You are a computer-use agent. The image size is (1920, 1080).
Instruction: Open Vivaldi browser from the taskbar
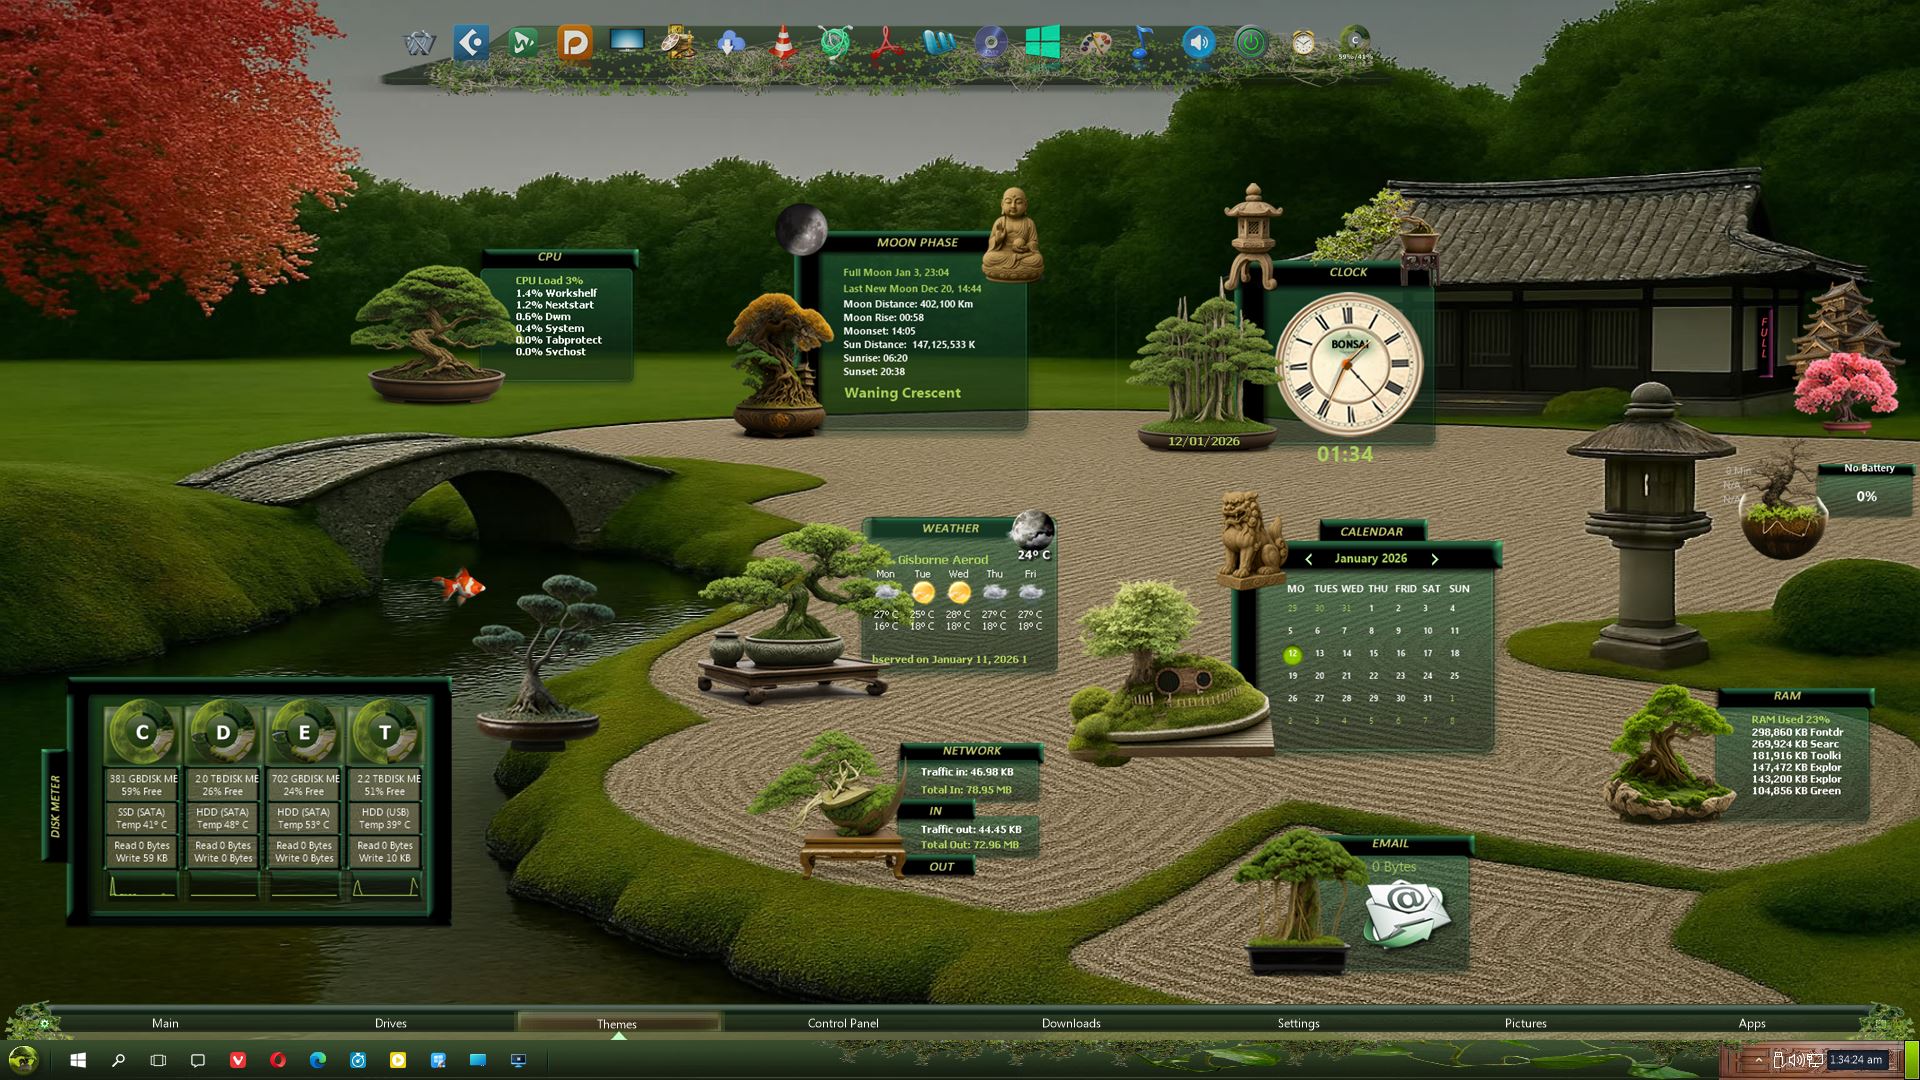click(238, 1060)
